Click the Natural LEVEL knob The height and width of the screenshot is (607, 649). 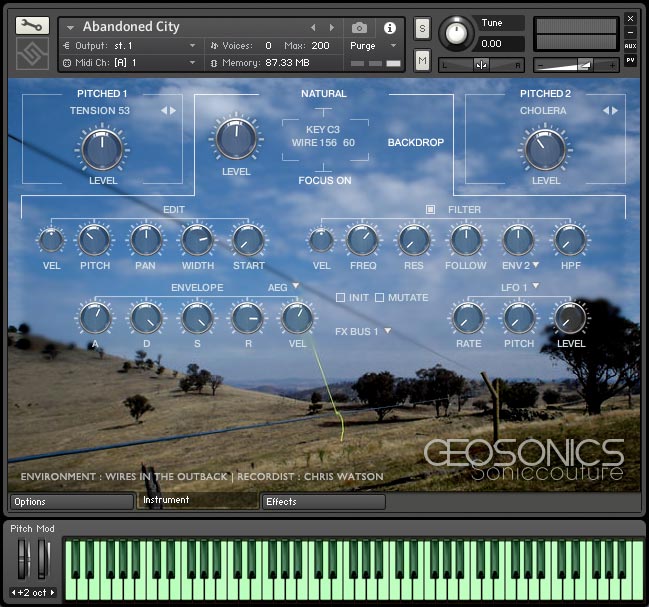236,140
